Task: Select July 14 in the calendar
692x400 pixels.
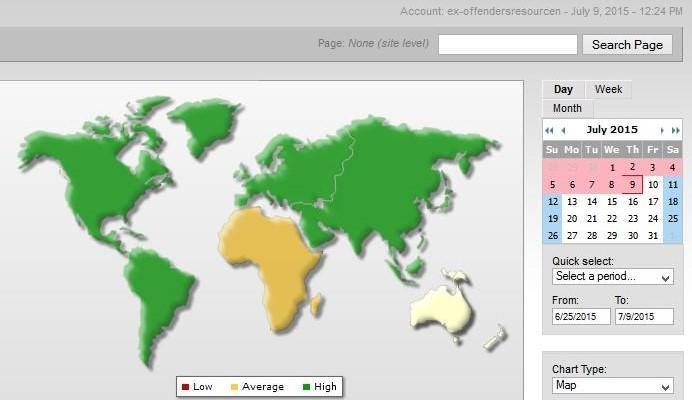Action: pyautogui.click(x=592, y=202)
